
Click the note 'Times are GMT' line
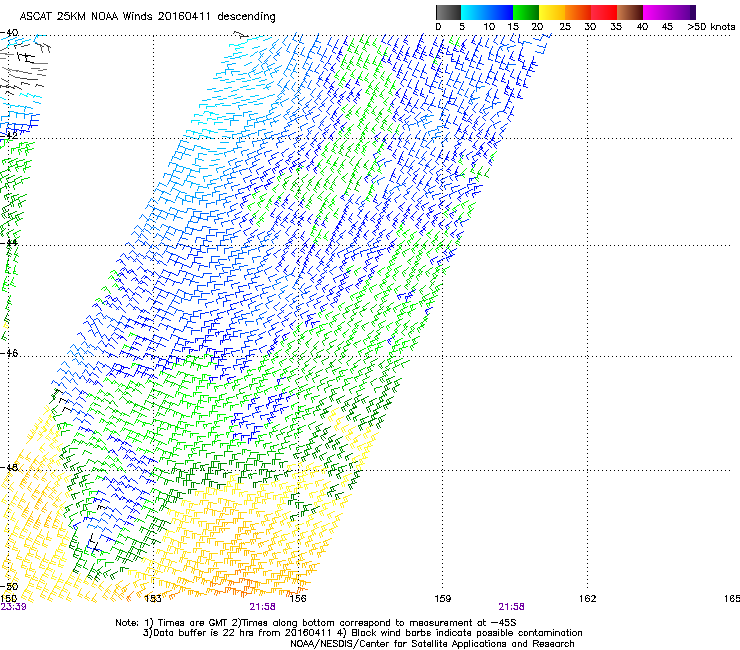(x=316, y=623)
